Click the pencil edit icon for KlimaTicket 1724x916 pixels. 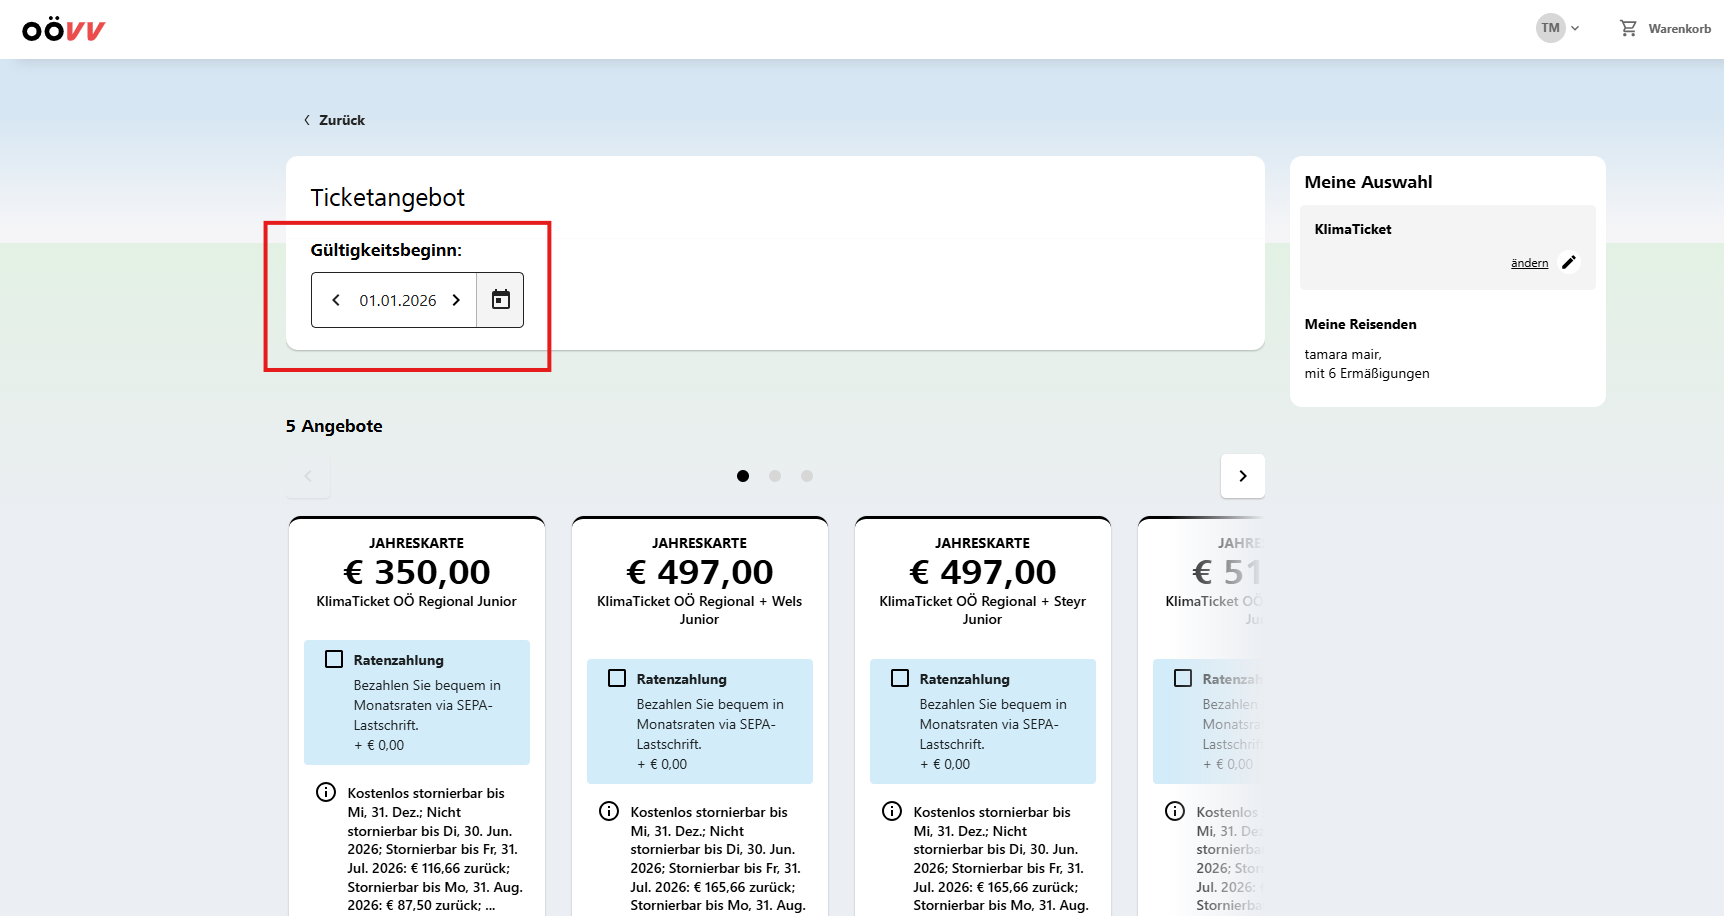point(1569,262)
